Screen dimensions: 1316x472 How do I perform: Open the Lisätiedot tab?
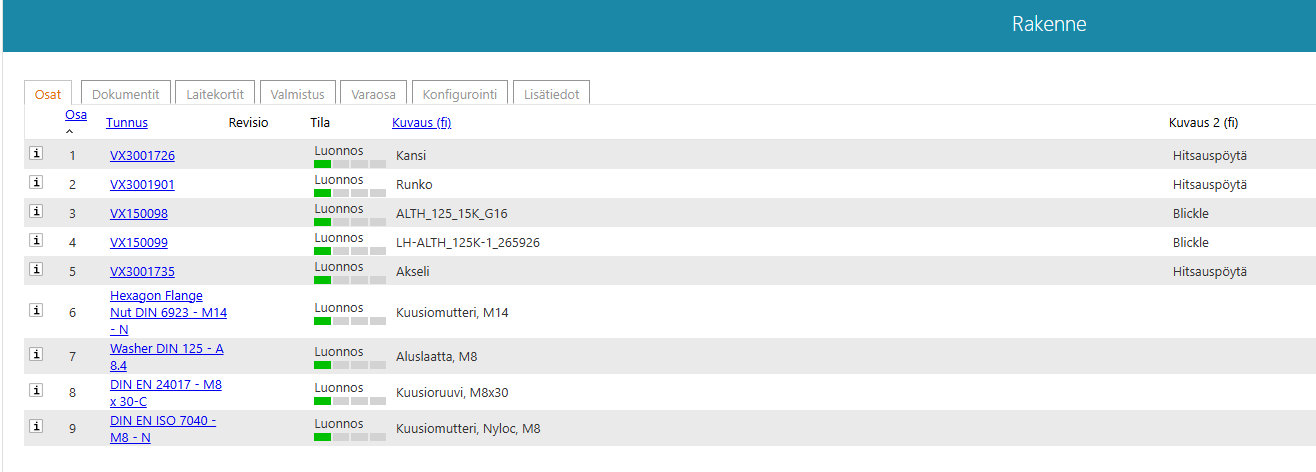(552, 94)
